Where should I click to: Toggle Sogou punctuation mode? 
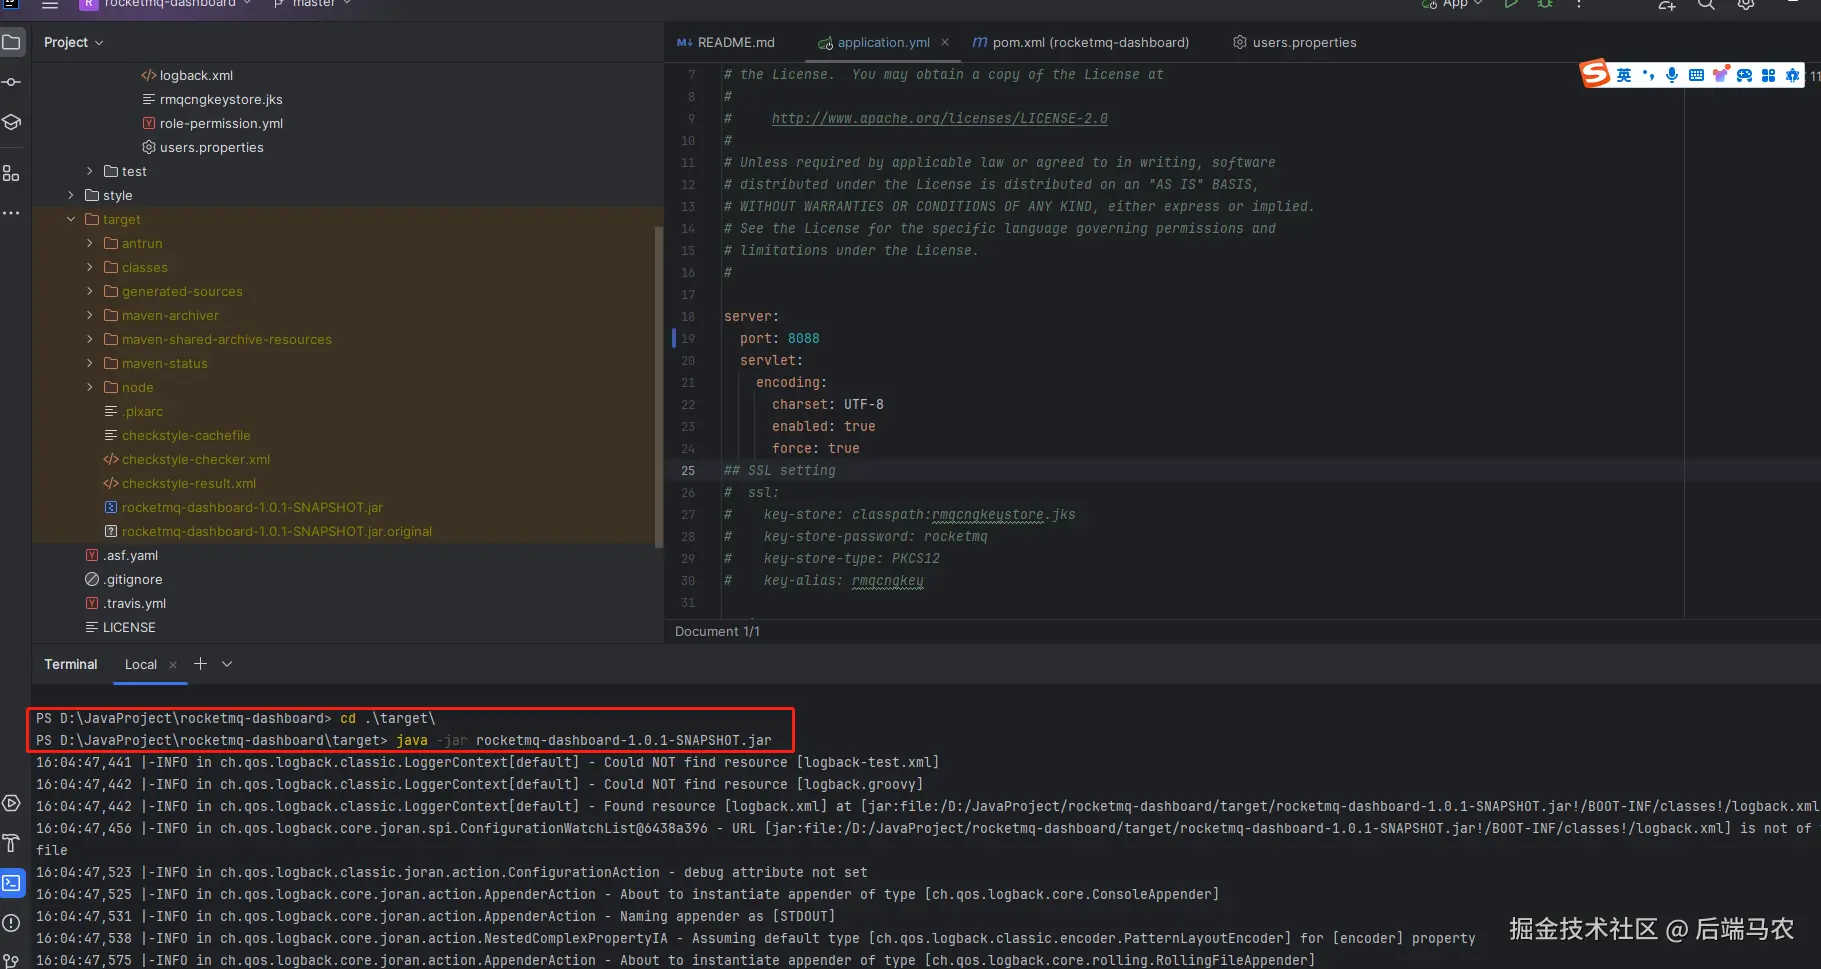tap(1648, 75)
